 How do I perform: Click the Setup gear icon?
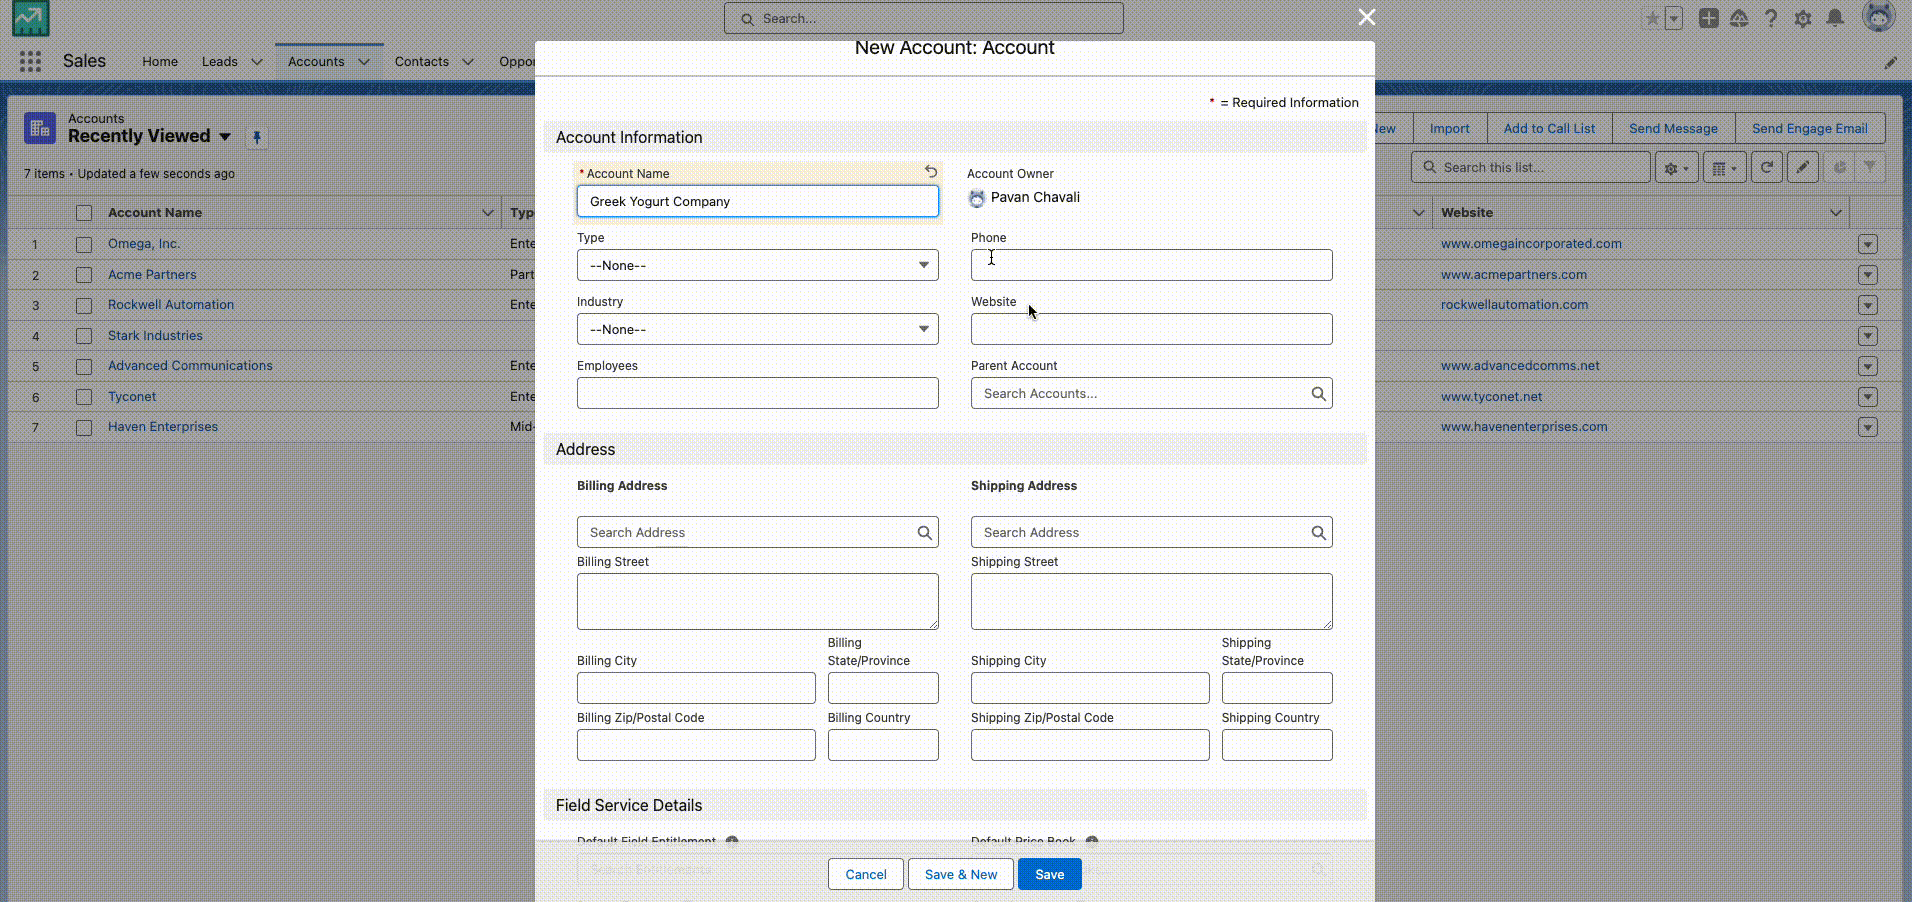(x=1804, y=18)
